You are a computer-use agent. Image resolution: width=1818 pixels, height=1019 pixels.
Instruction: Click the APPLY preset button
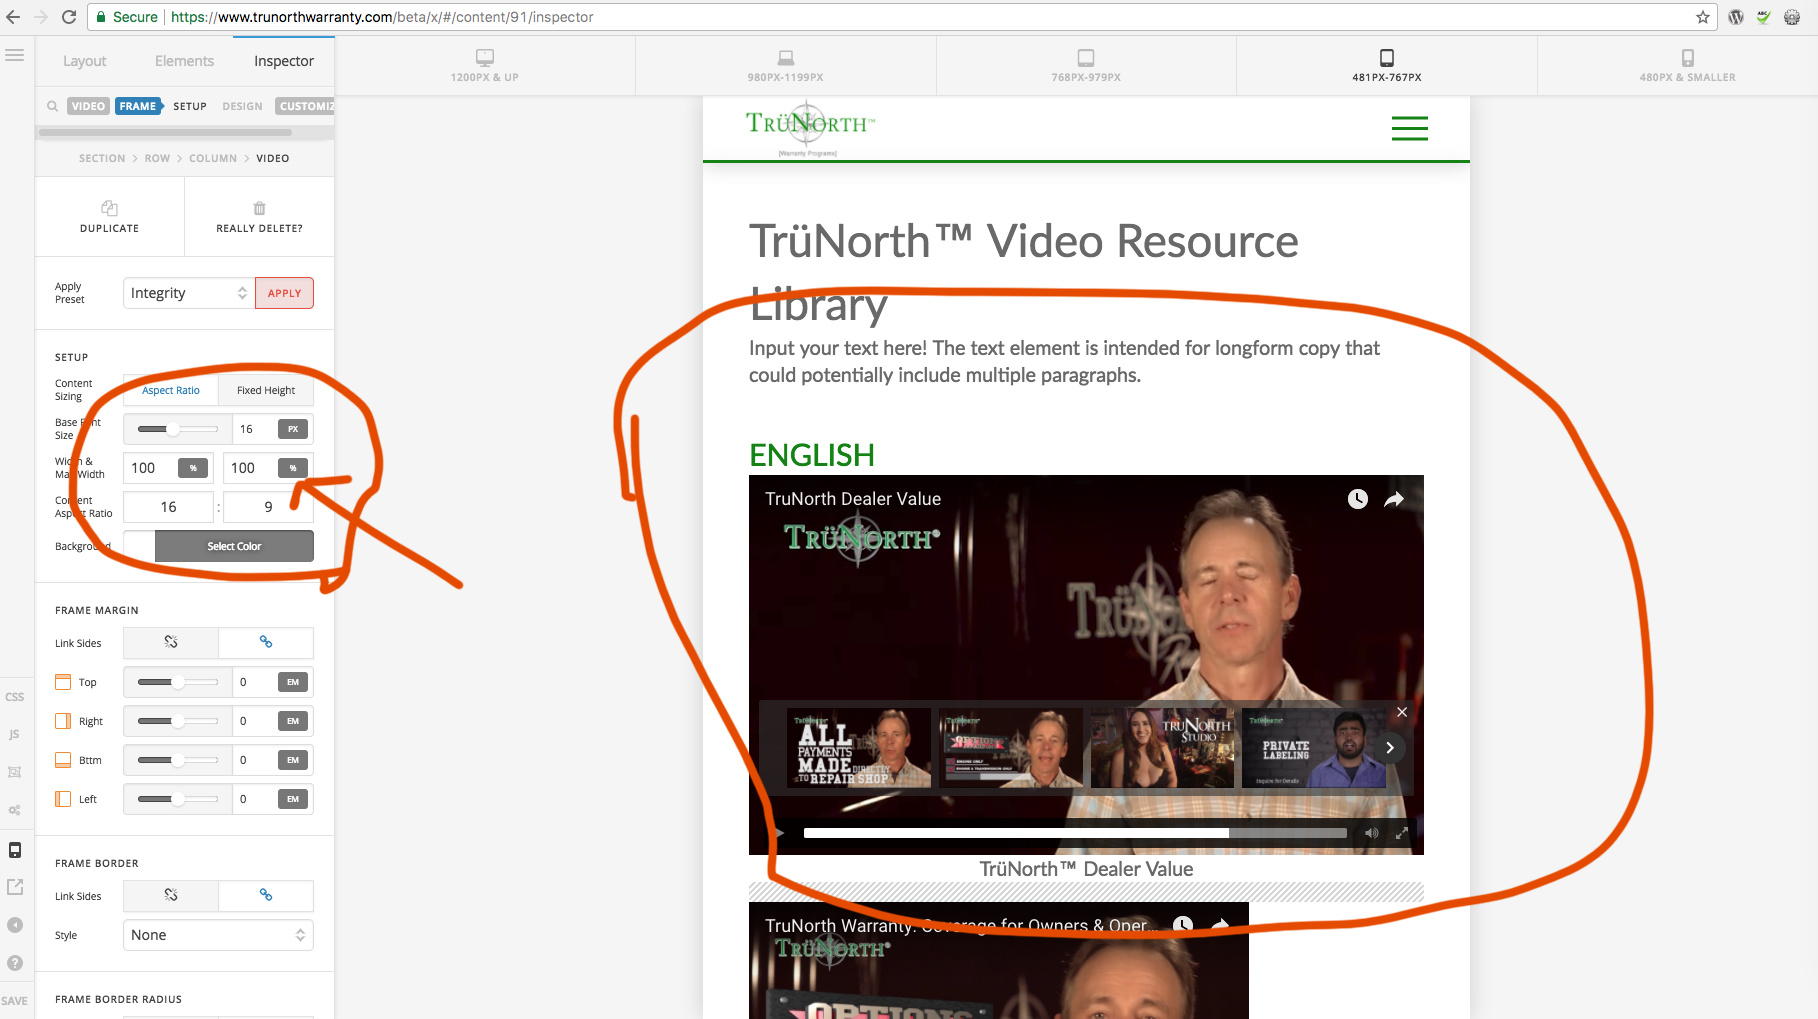pos(284,293)
